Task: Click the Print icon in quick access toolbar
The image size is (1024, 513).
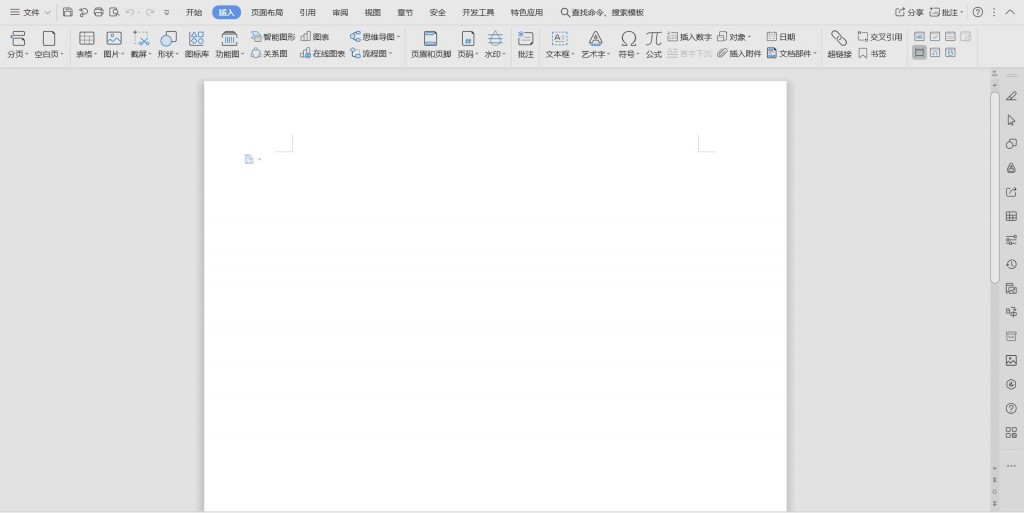Action: point(99,12)
